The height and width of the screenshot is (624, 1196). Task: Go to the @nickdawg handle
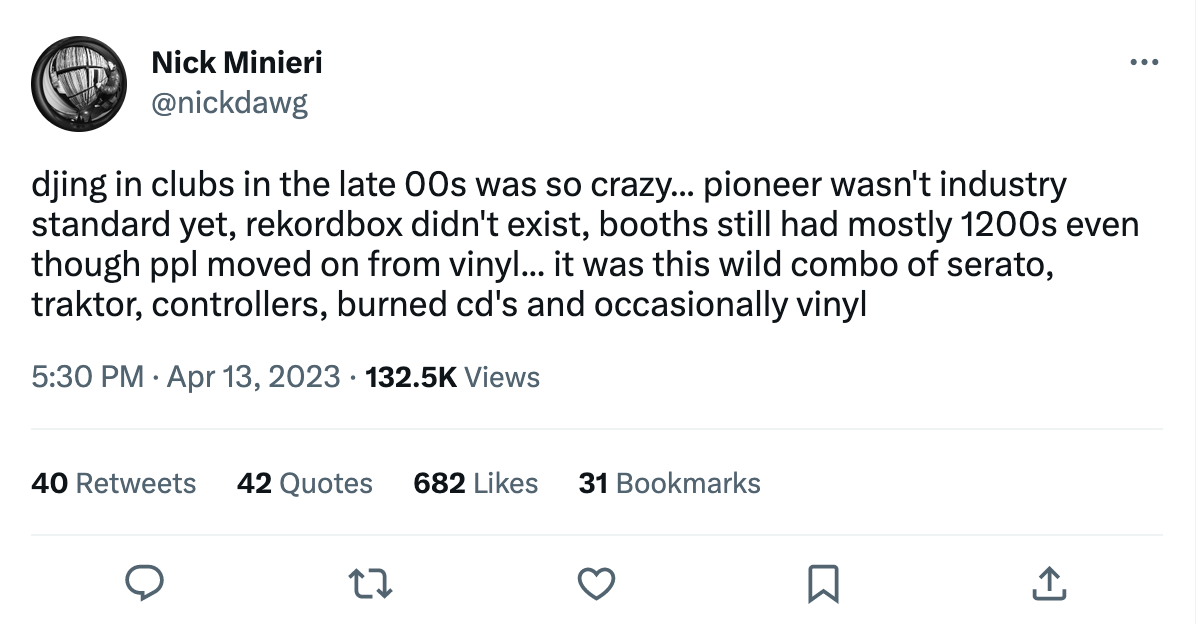coord(229,103)
